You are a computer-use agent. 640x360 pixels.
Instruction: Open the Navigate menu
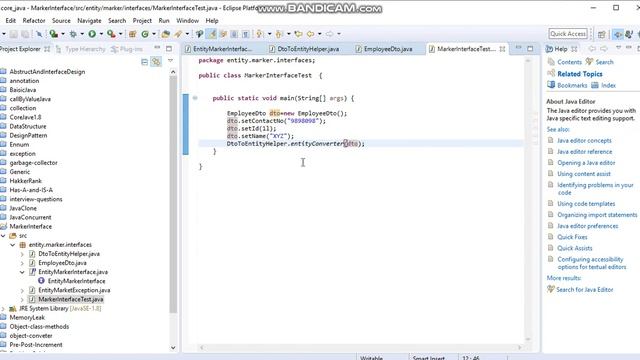click(89, 20)
